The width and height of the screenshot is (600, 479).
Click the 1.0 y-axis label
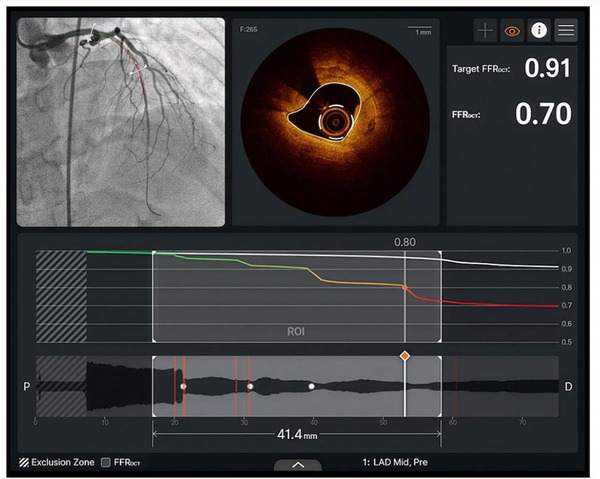click(x=566, y=251)
